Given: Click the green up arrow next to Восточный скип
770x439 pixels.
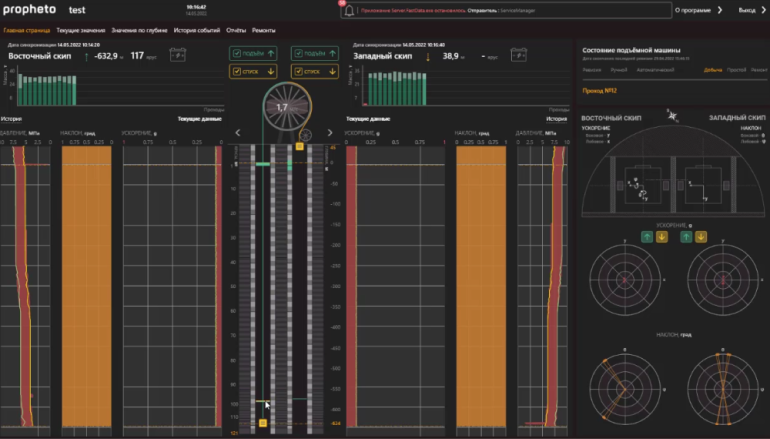Looking at the screenshot, I should tap(86, 57).
